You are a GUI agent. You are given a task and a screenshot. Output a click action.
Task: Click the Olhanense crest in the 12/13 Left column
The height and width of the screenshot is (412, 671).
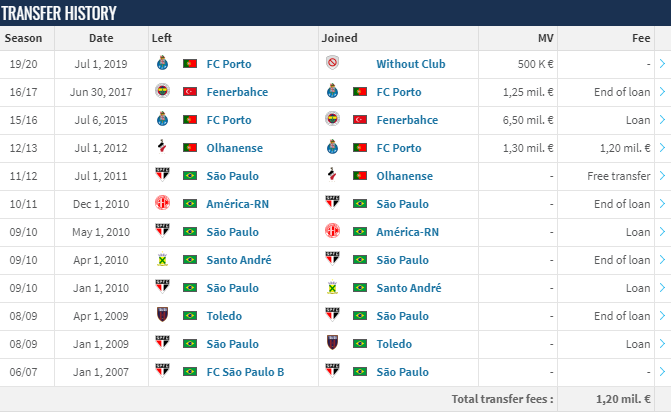coord(162,147)
